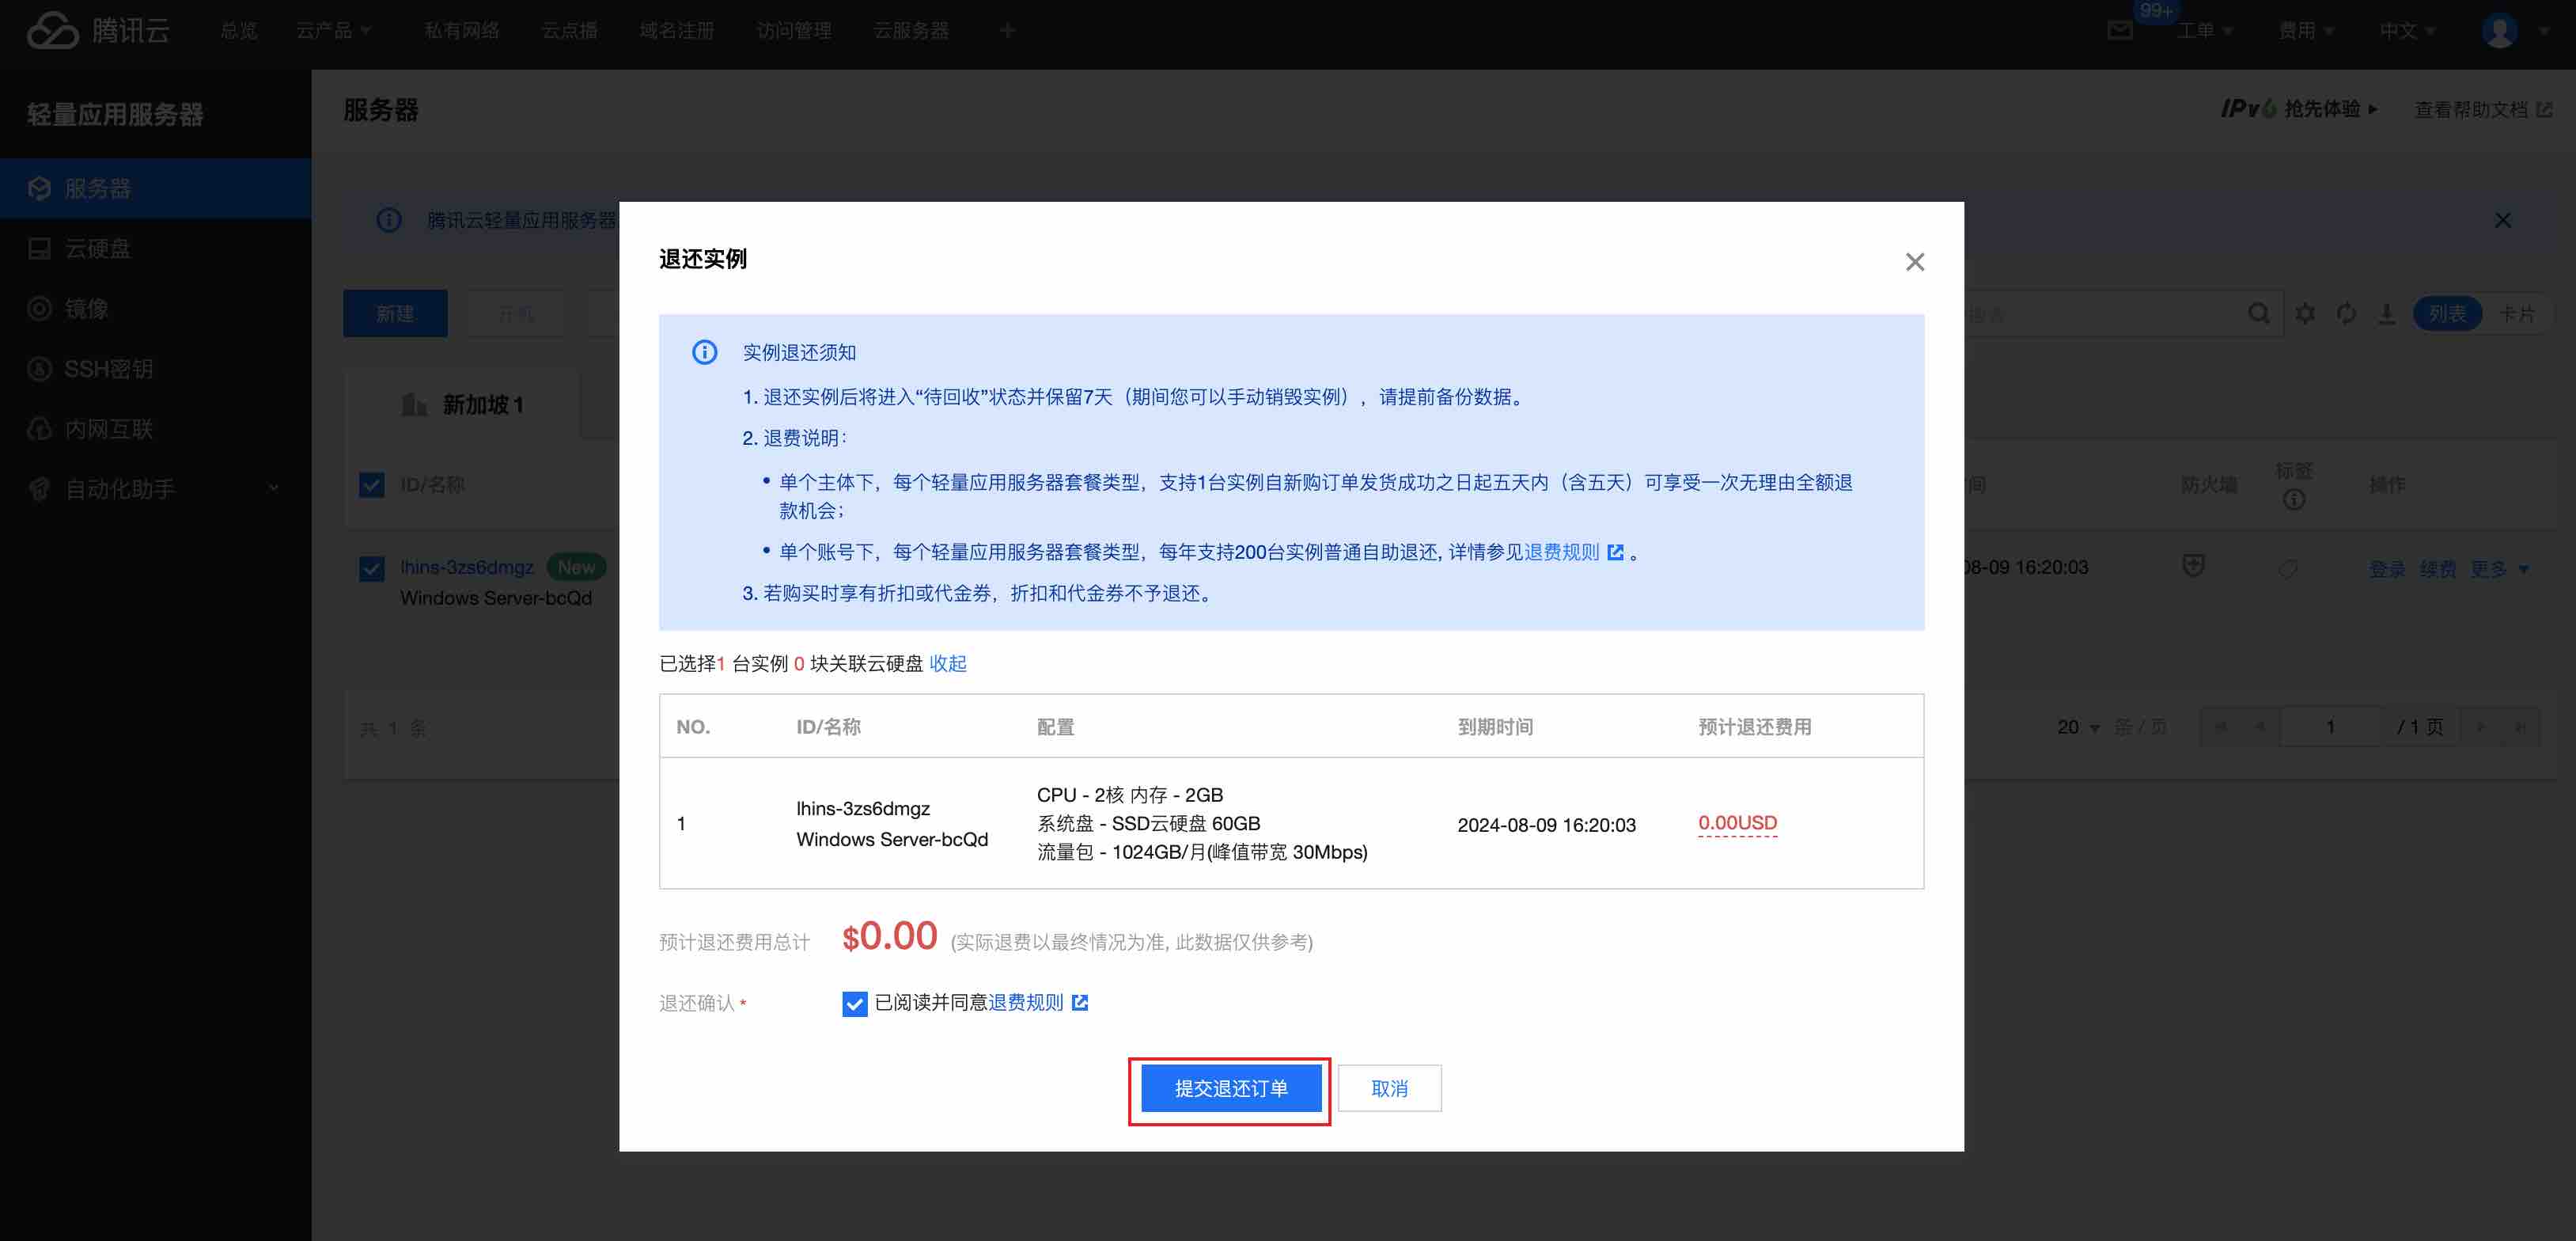
Task: Click the 0.00USD estimated refund amount
Action: coord(1737,823)
